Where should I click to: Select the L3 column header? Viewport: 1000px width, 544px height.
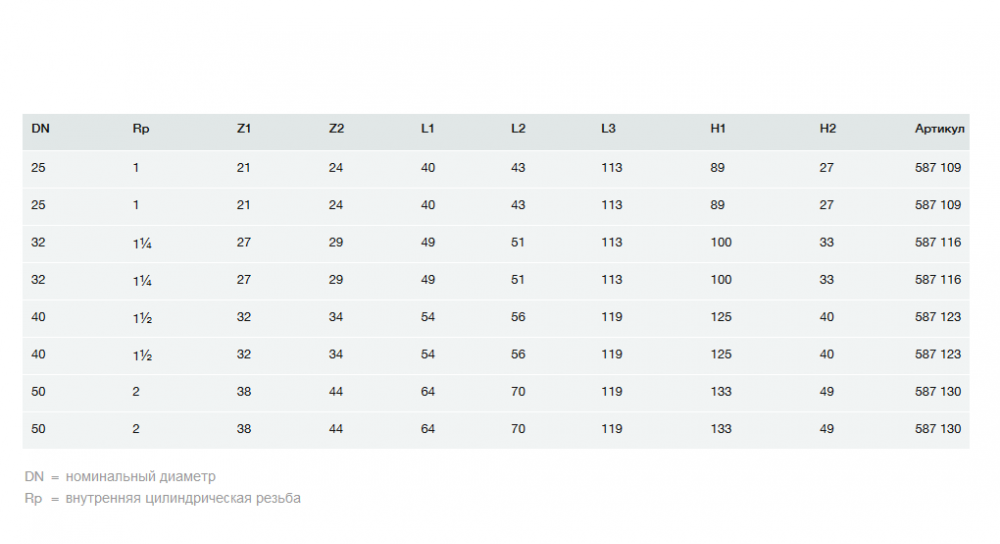click(x=608, y=129)
